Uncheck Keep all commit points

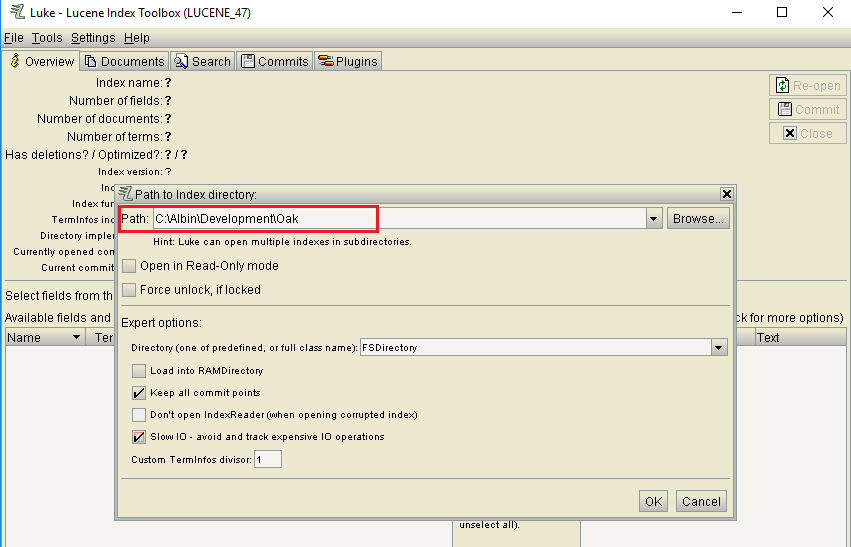(139, 393)
